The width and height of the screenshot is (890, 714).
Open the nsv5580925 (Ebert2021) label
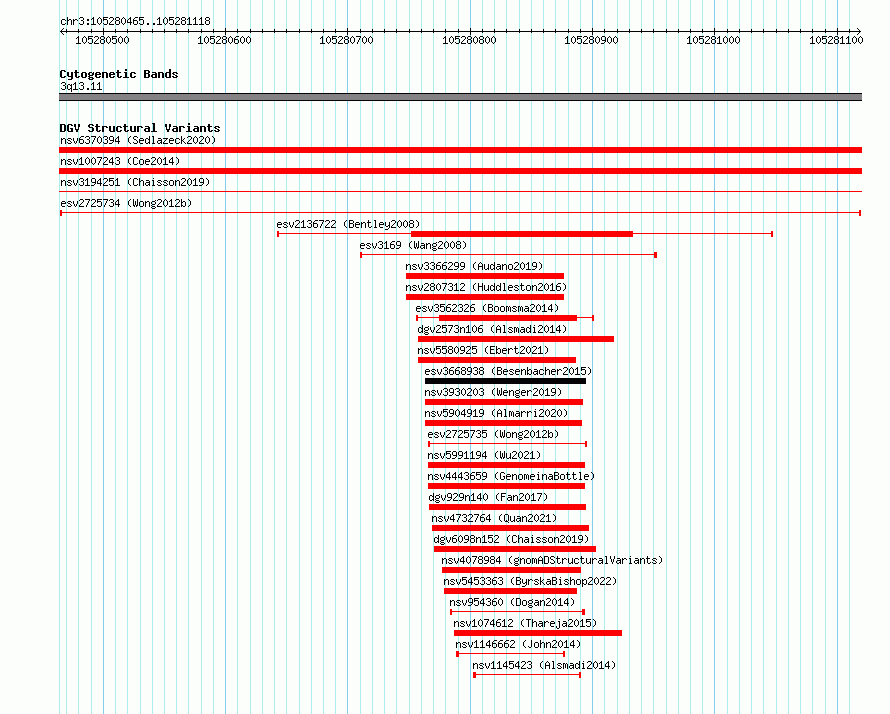pos(483,350)
